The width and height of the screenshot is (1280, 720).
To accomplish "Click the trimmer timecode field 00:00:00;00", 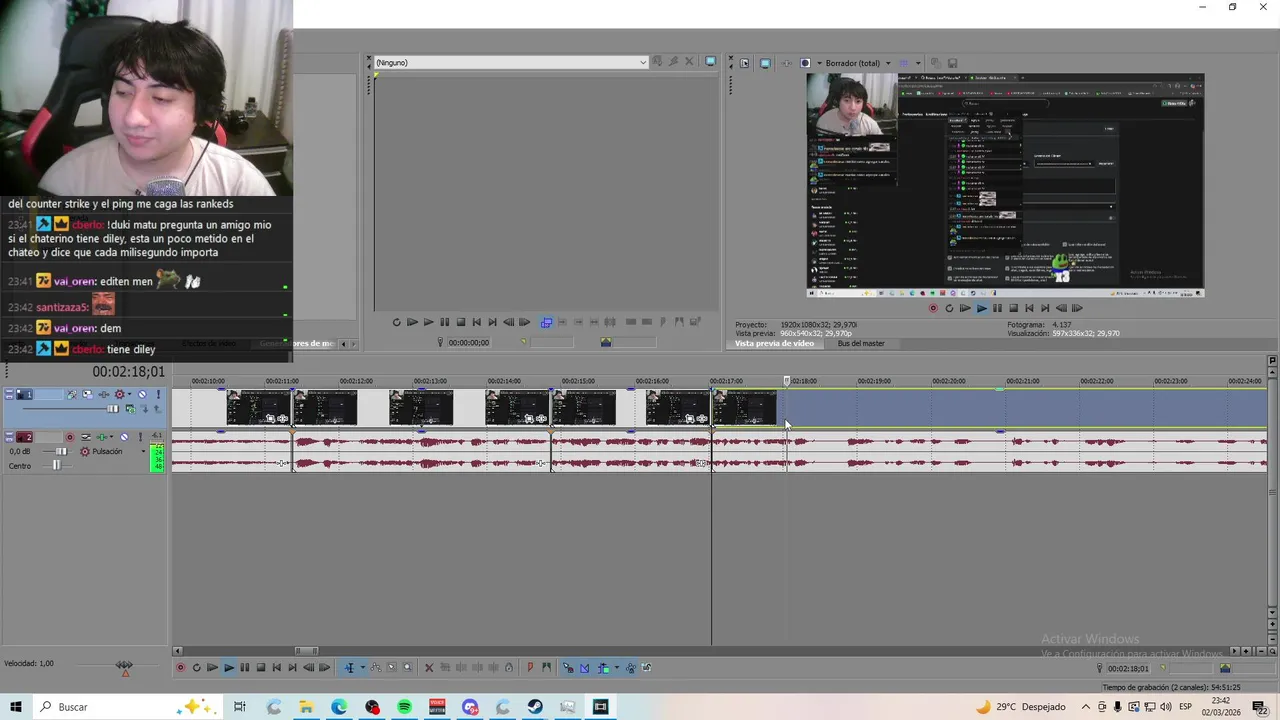I will tap(469, 342).
